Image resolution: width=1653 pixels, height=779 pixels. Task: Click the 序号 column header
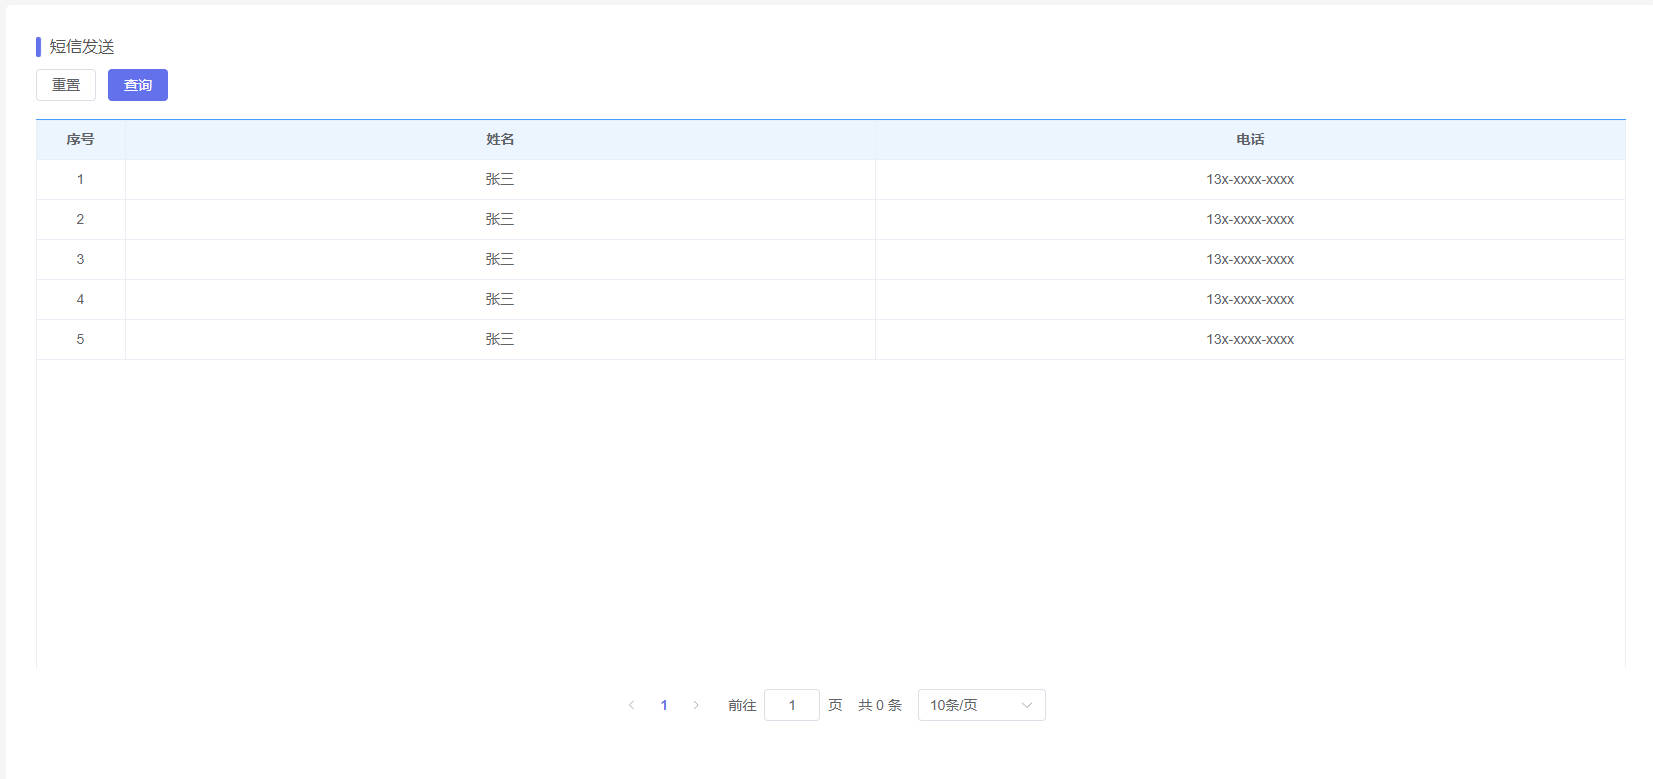[x=81, y=139]
